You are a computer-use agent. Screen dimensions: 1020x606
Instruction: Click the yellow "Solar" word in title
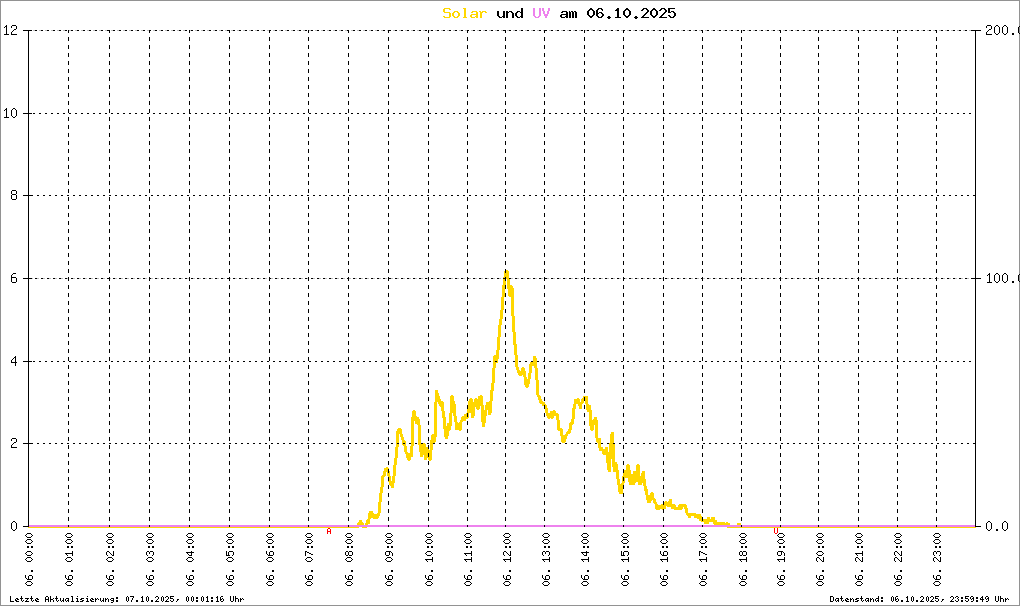coord(464,13)
